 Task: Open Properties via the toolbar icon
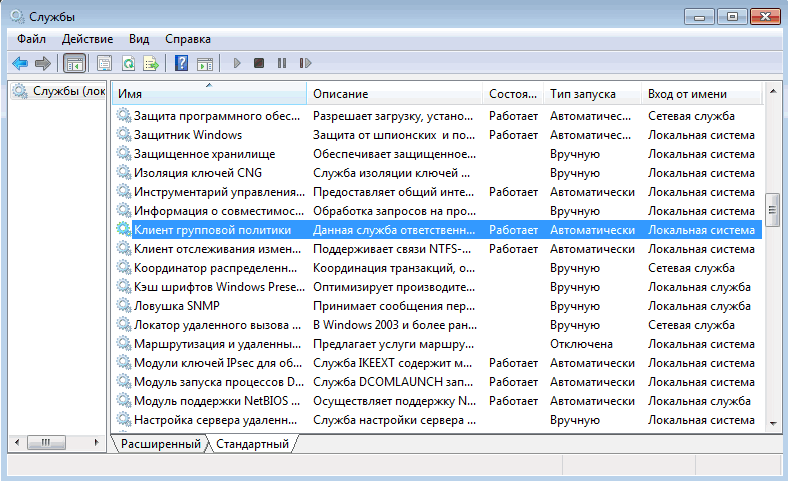(x=105, y=63)
